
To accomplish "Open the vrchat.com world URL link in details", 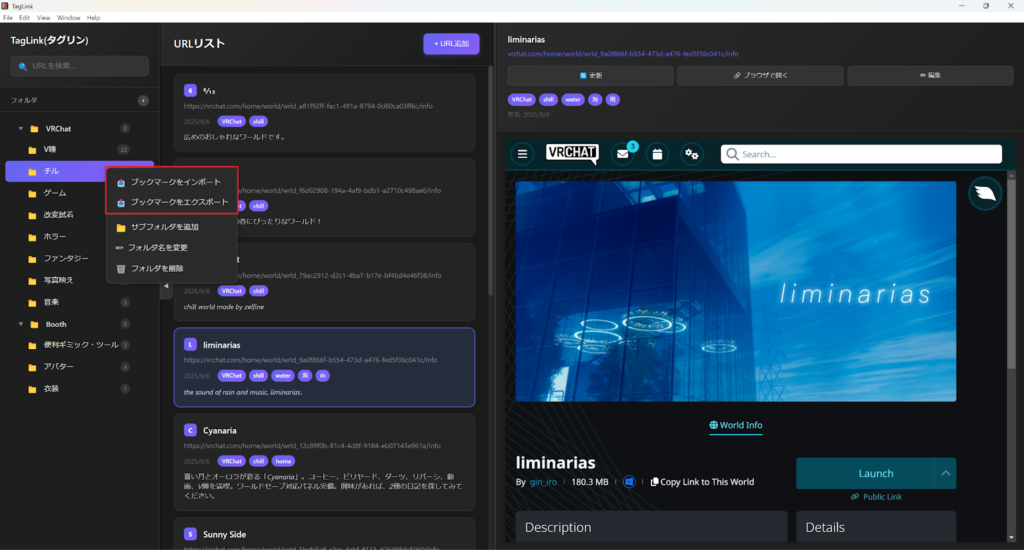I will click(x=623, y=54).
